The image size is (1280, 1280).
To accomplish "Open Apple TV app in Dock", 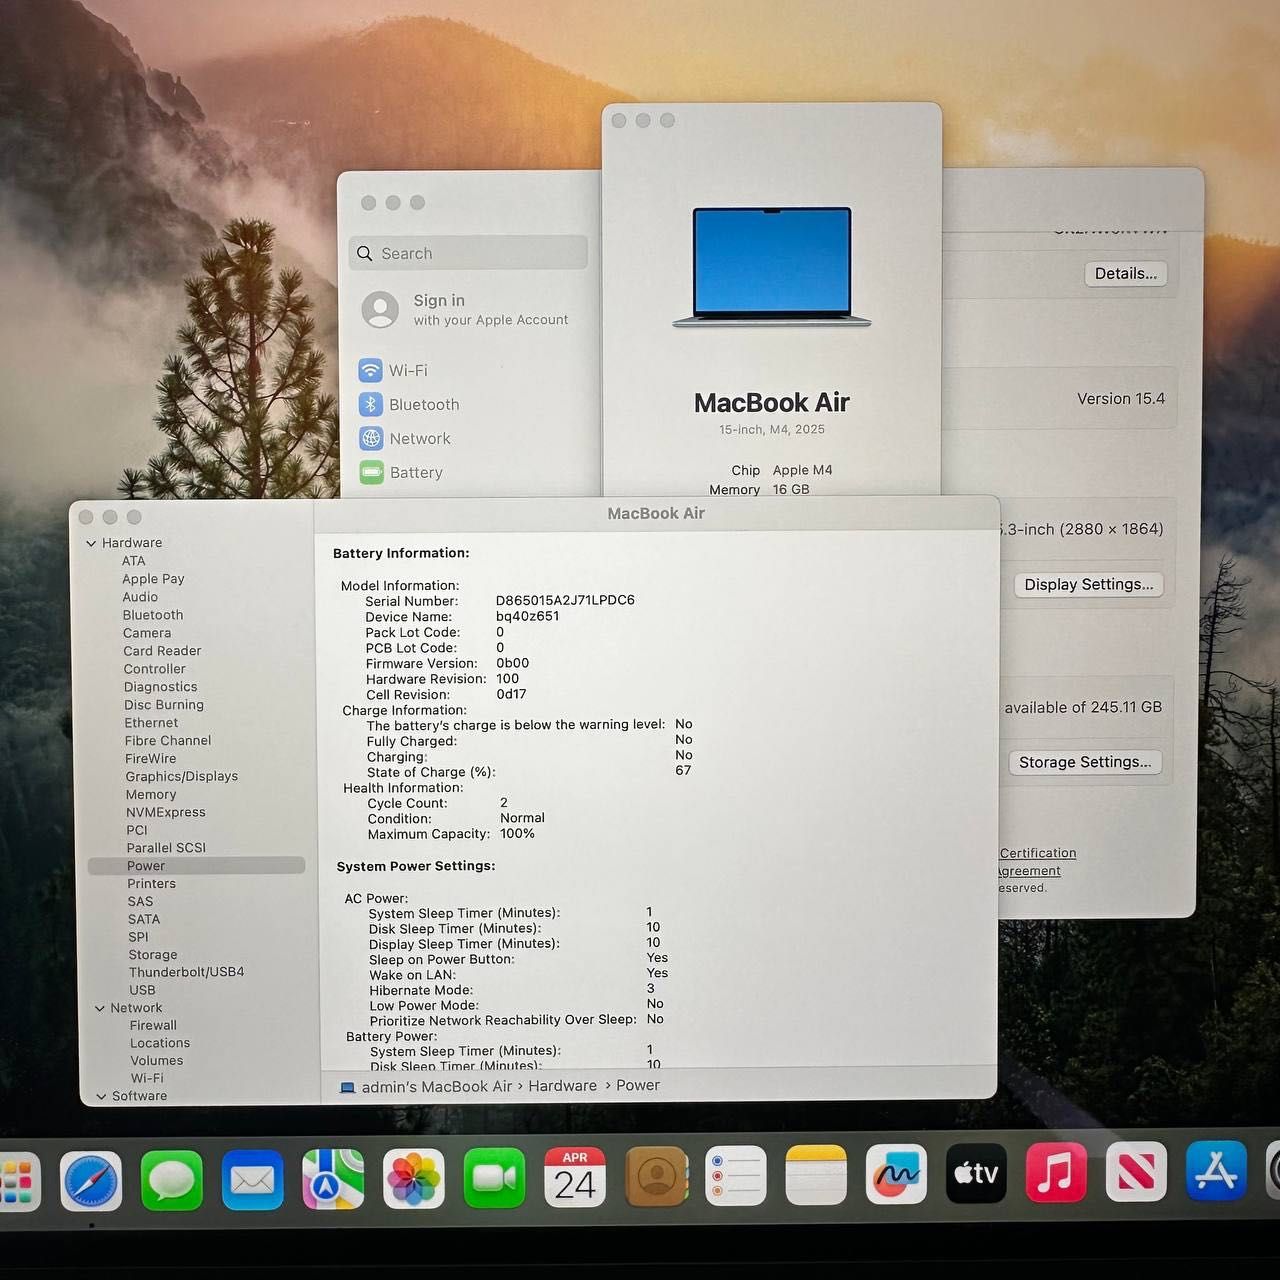I will 976,1173.
